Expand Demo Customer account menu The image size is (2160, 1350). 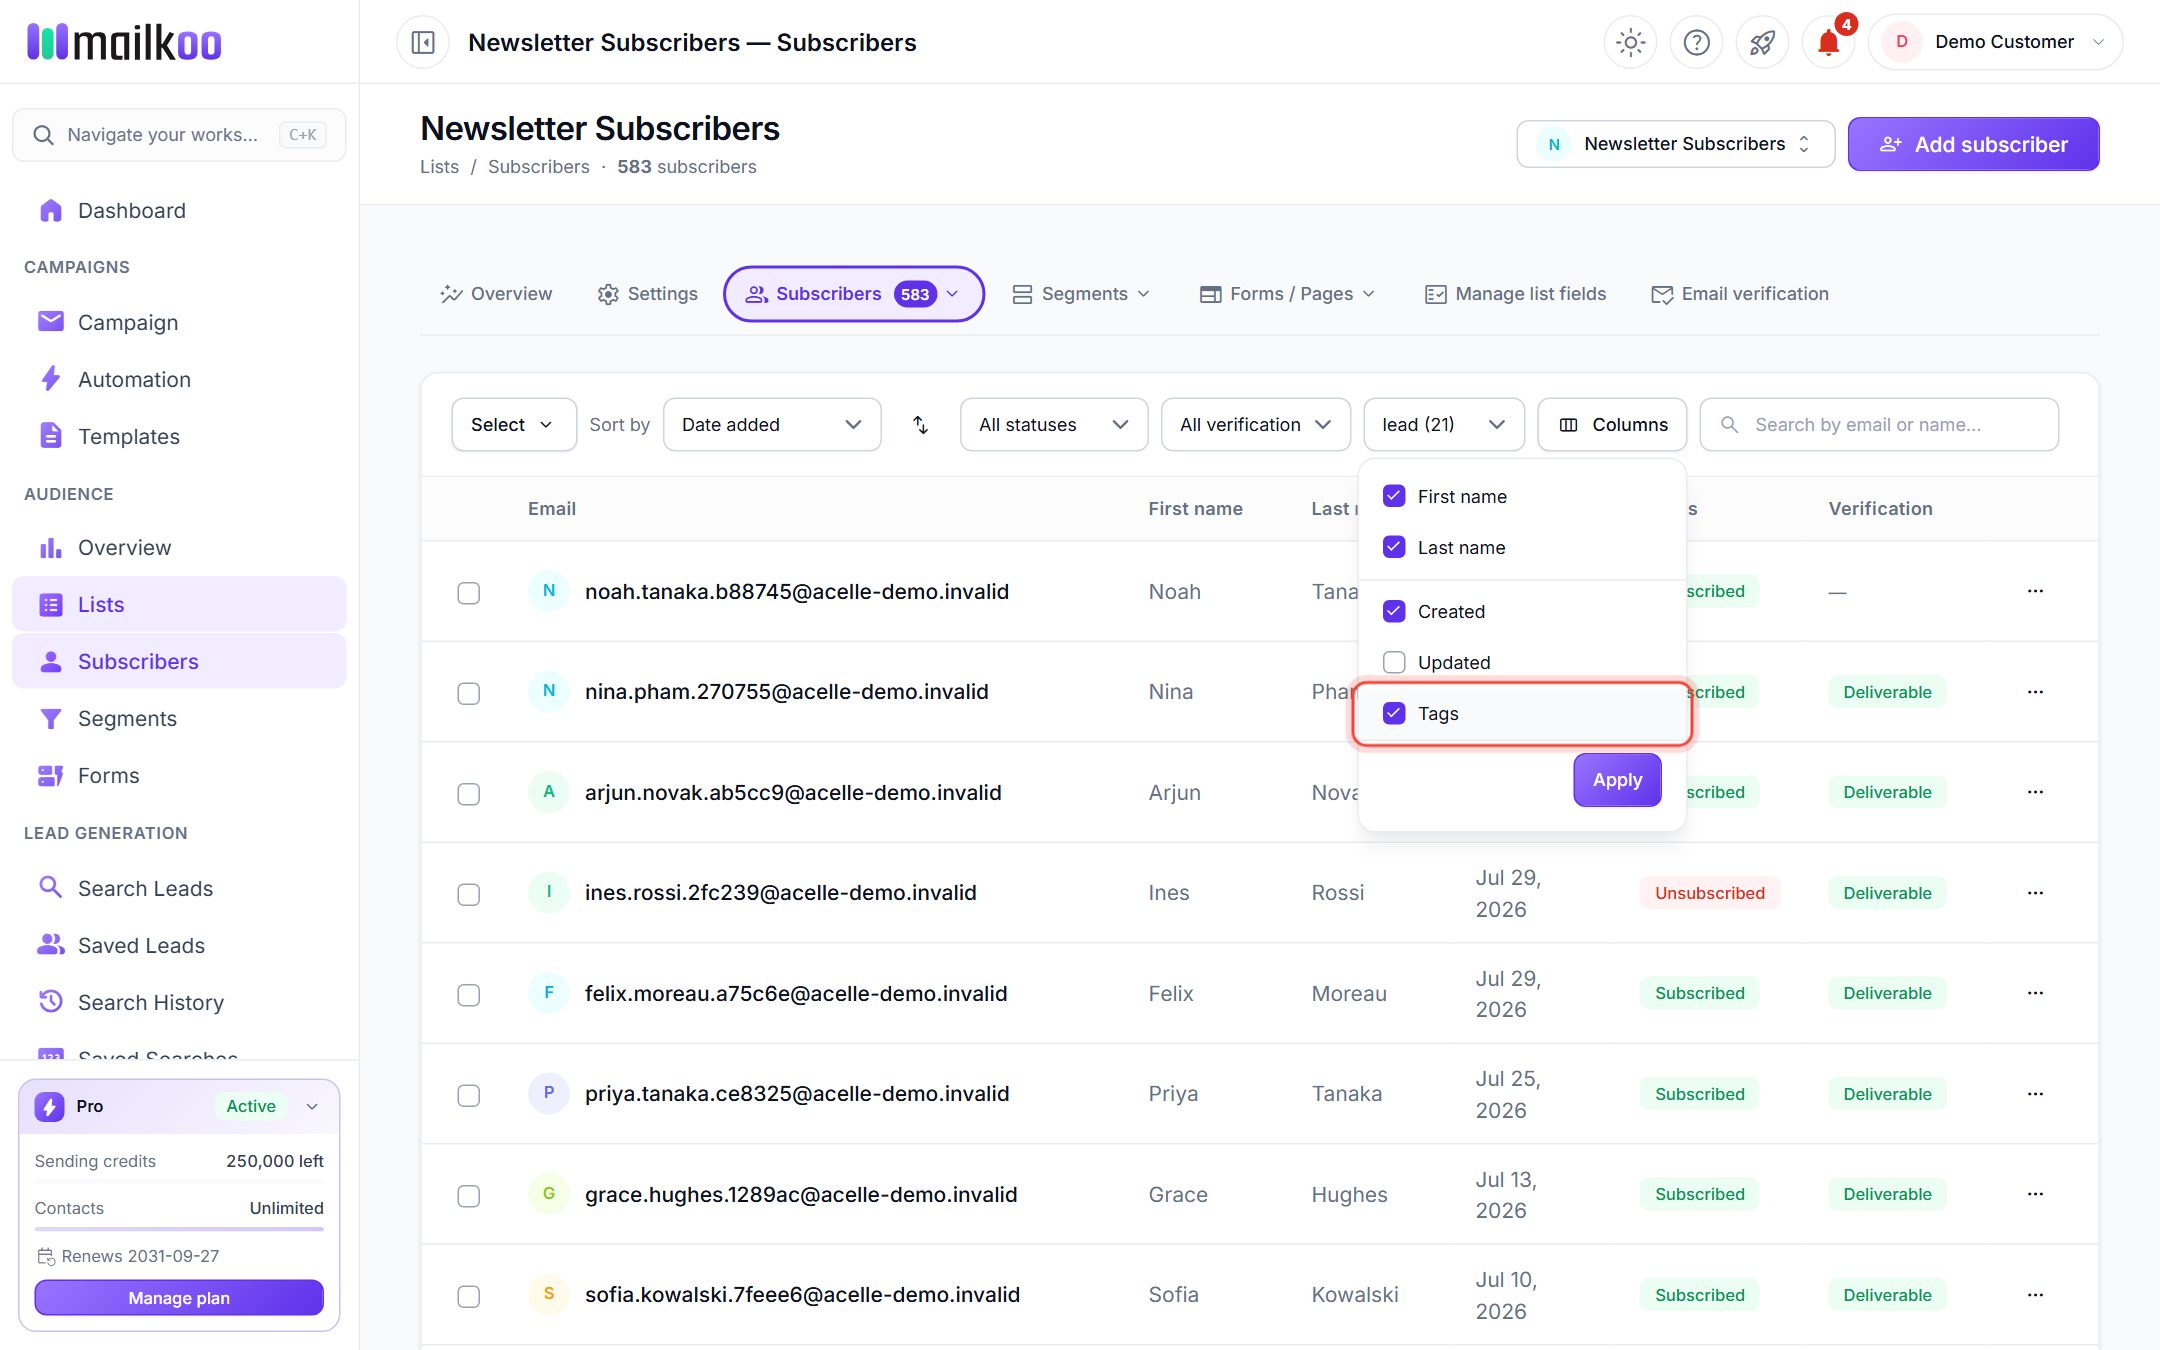click(x=1995, y=42)
